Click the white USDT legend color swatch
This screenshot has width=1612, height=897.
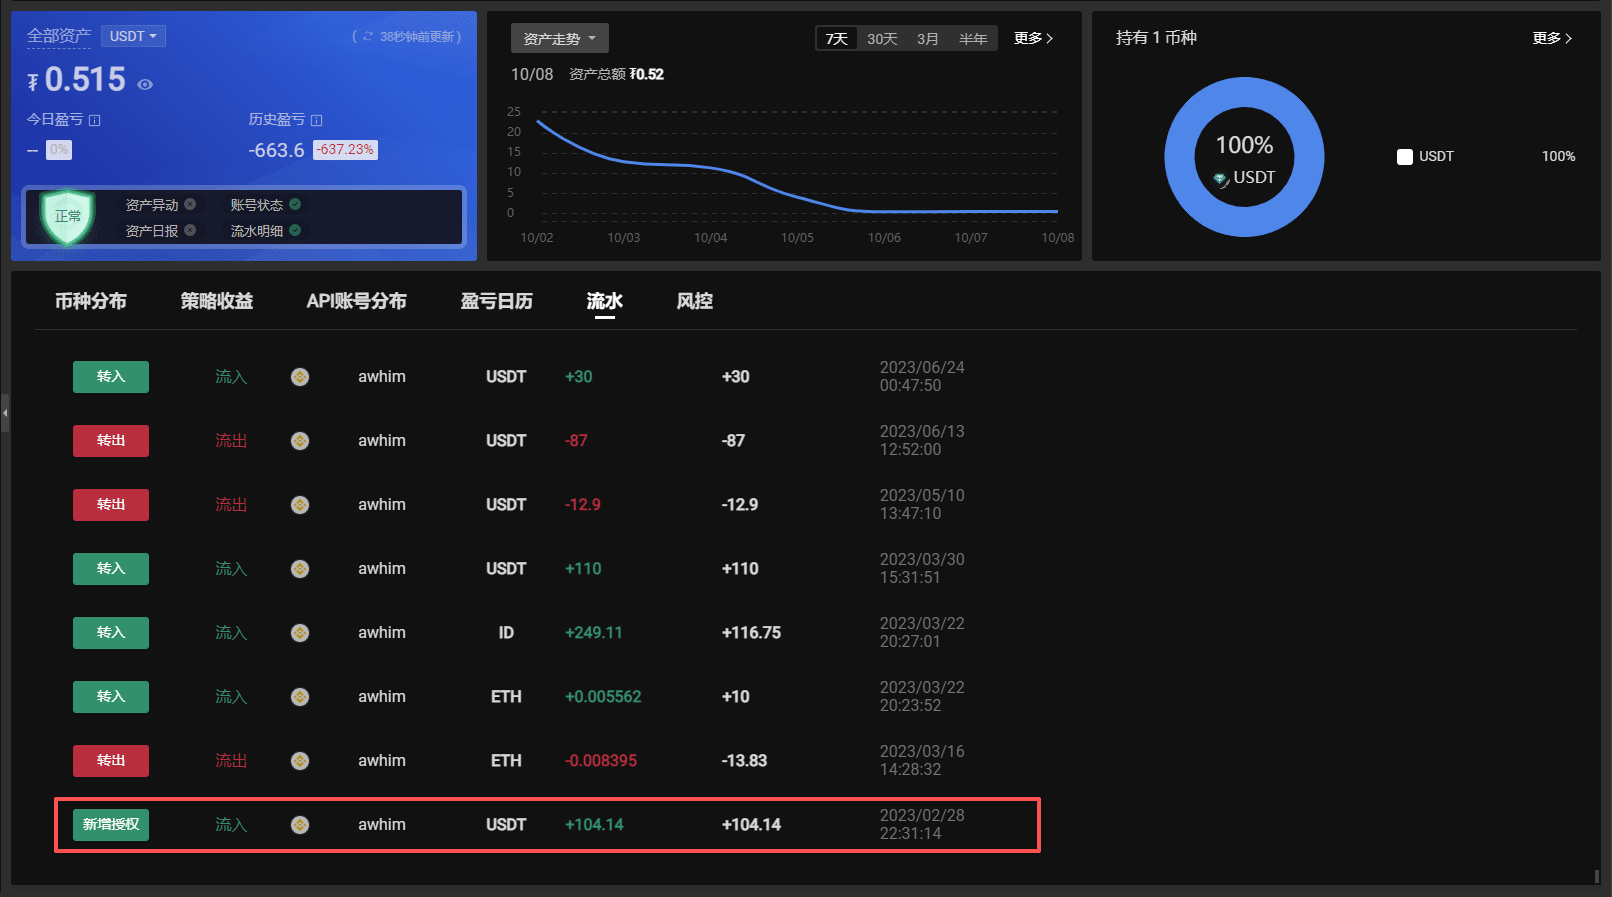(1405, 157)
